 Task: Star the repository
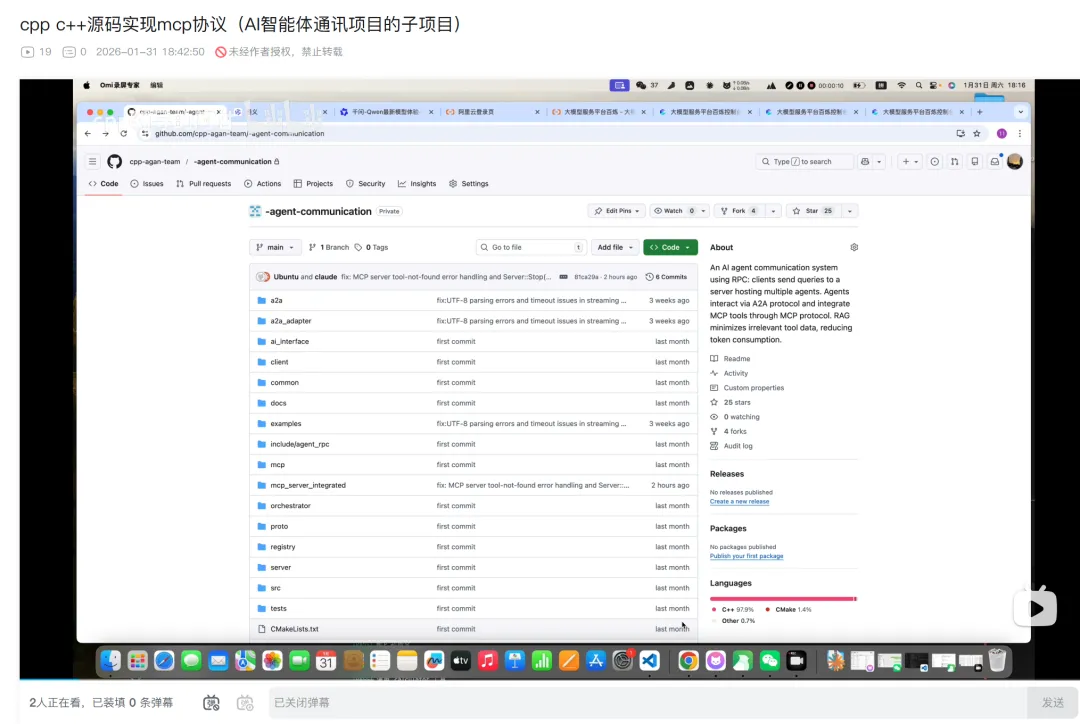click(x=813, y=211)
